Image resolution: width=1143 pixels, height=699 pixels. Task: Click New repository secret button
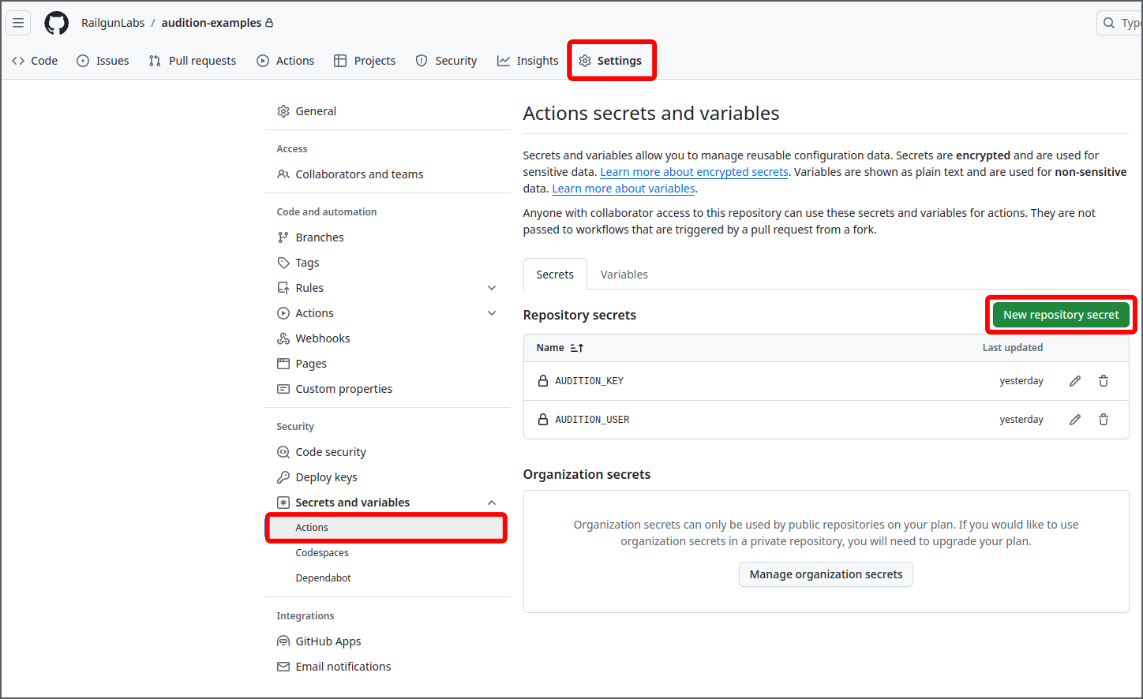coord(1060,315)
